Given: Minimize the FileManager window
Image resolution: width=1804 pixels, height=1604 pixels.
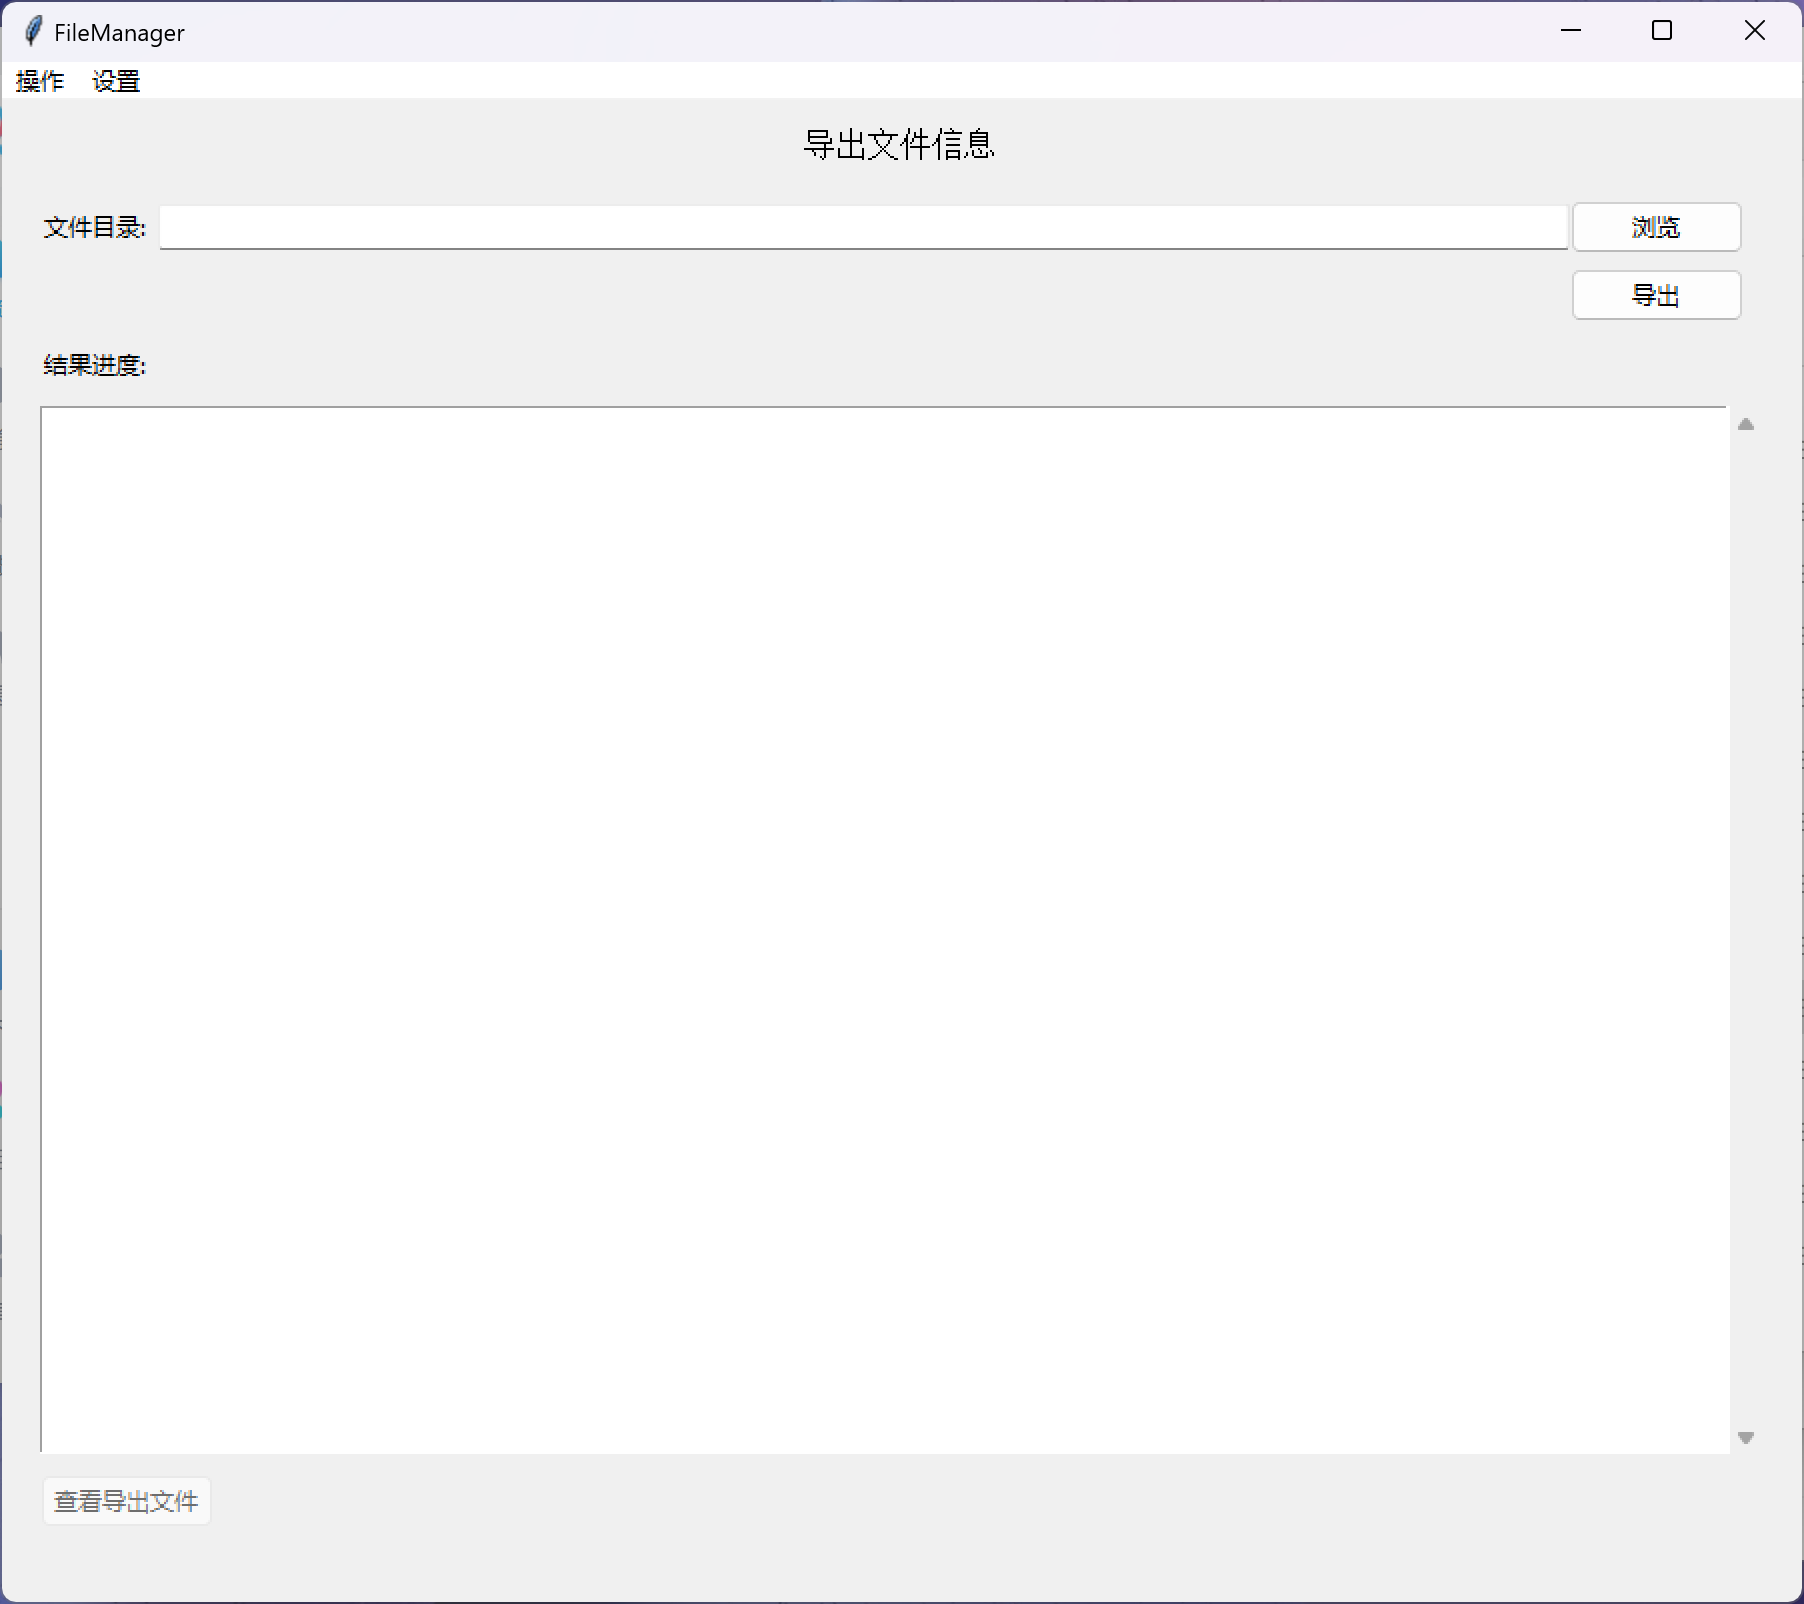Looking at the screenshot, I should pyautogui.click(x=1571, y=31).
